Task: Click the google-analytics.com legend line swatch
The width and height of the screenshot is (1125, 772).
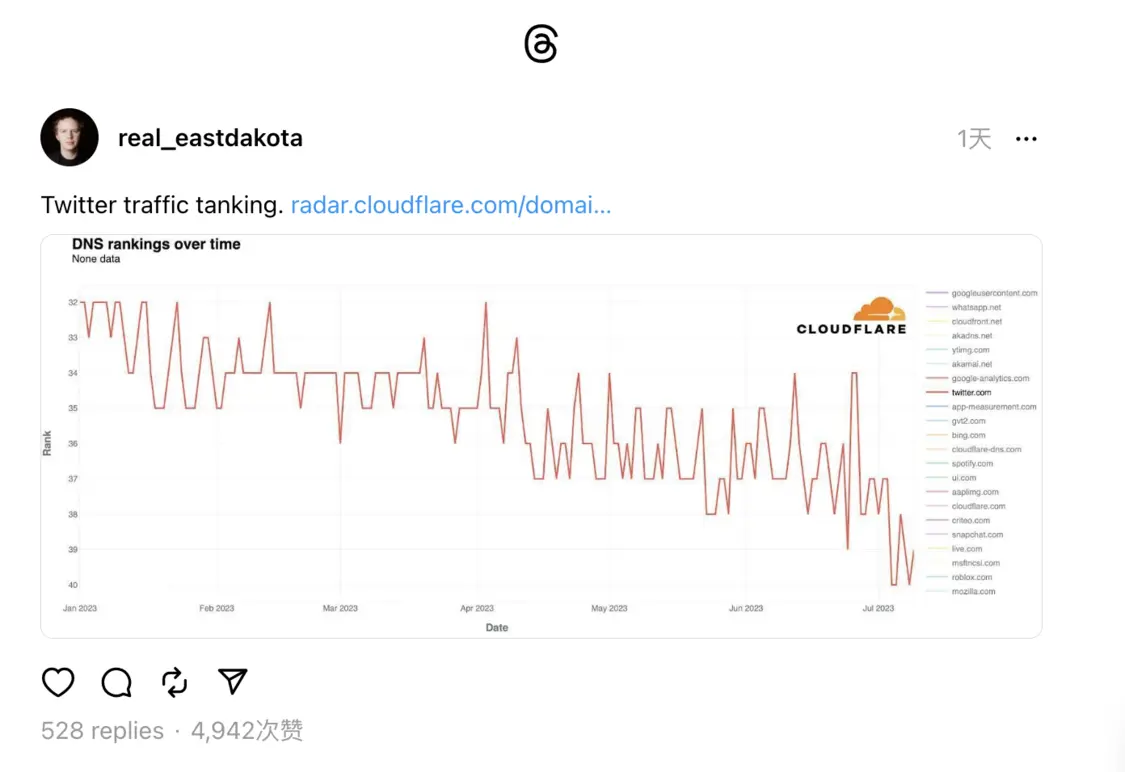Action: tap(936, 379)
